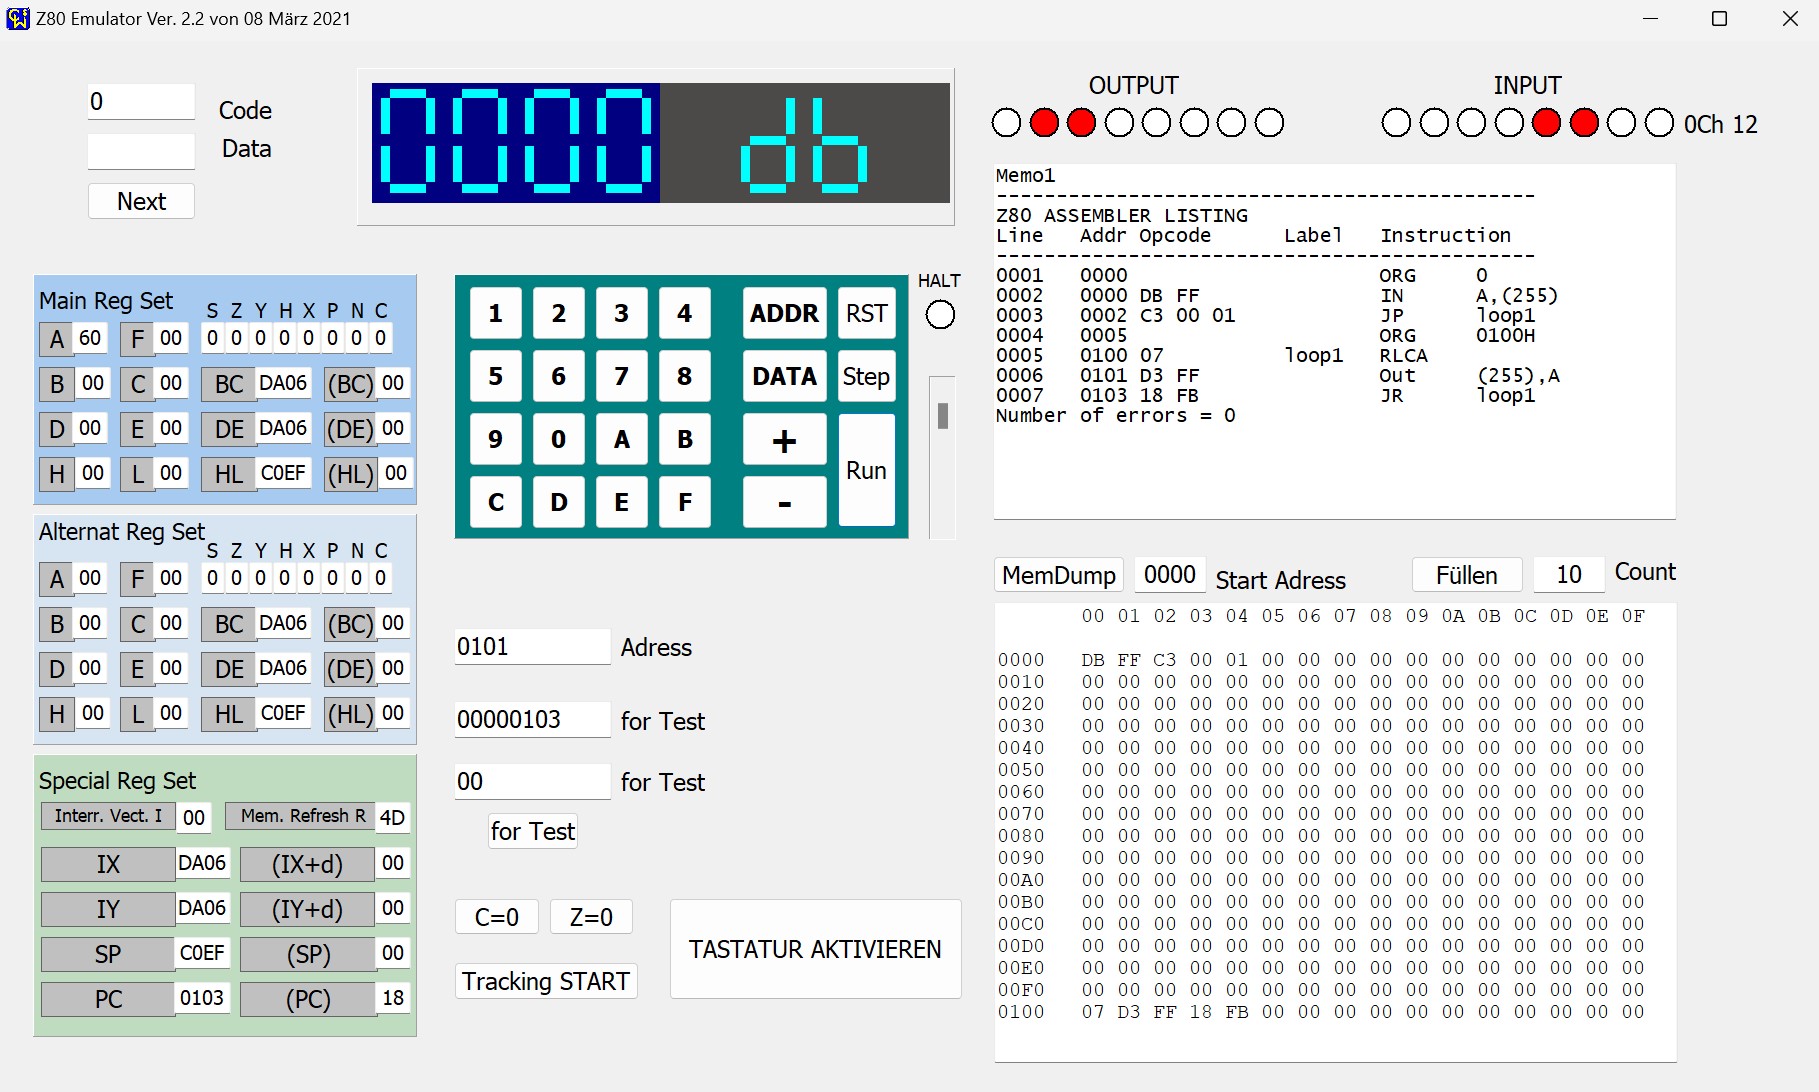Click Main Reg Set HL register button
The image size is (1819, 1092).
coord(229,474)
